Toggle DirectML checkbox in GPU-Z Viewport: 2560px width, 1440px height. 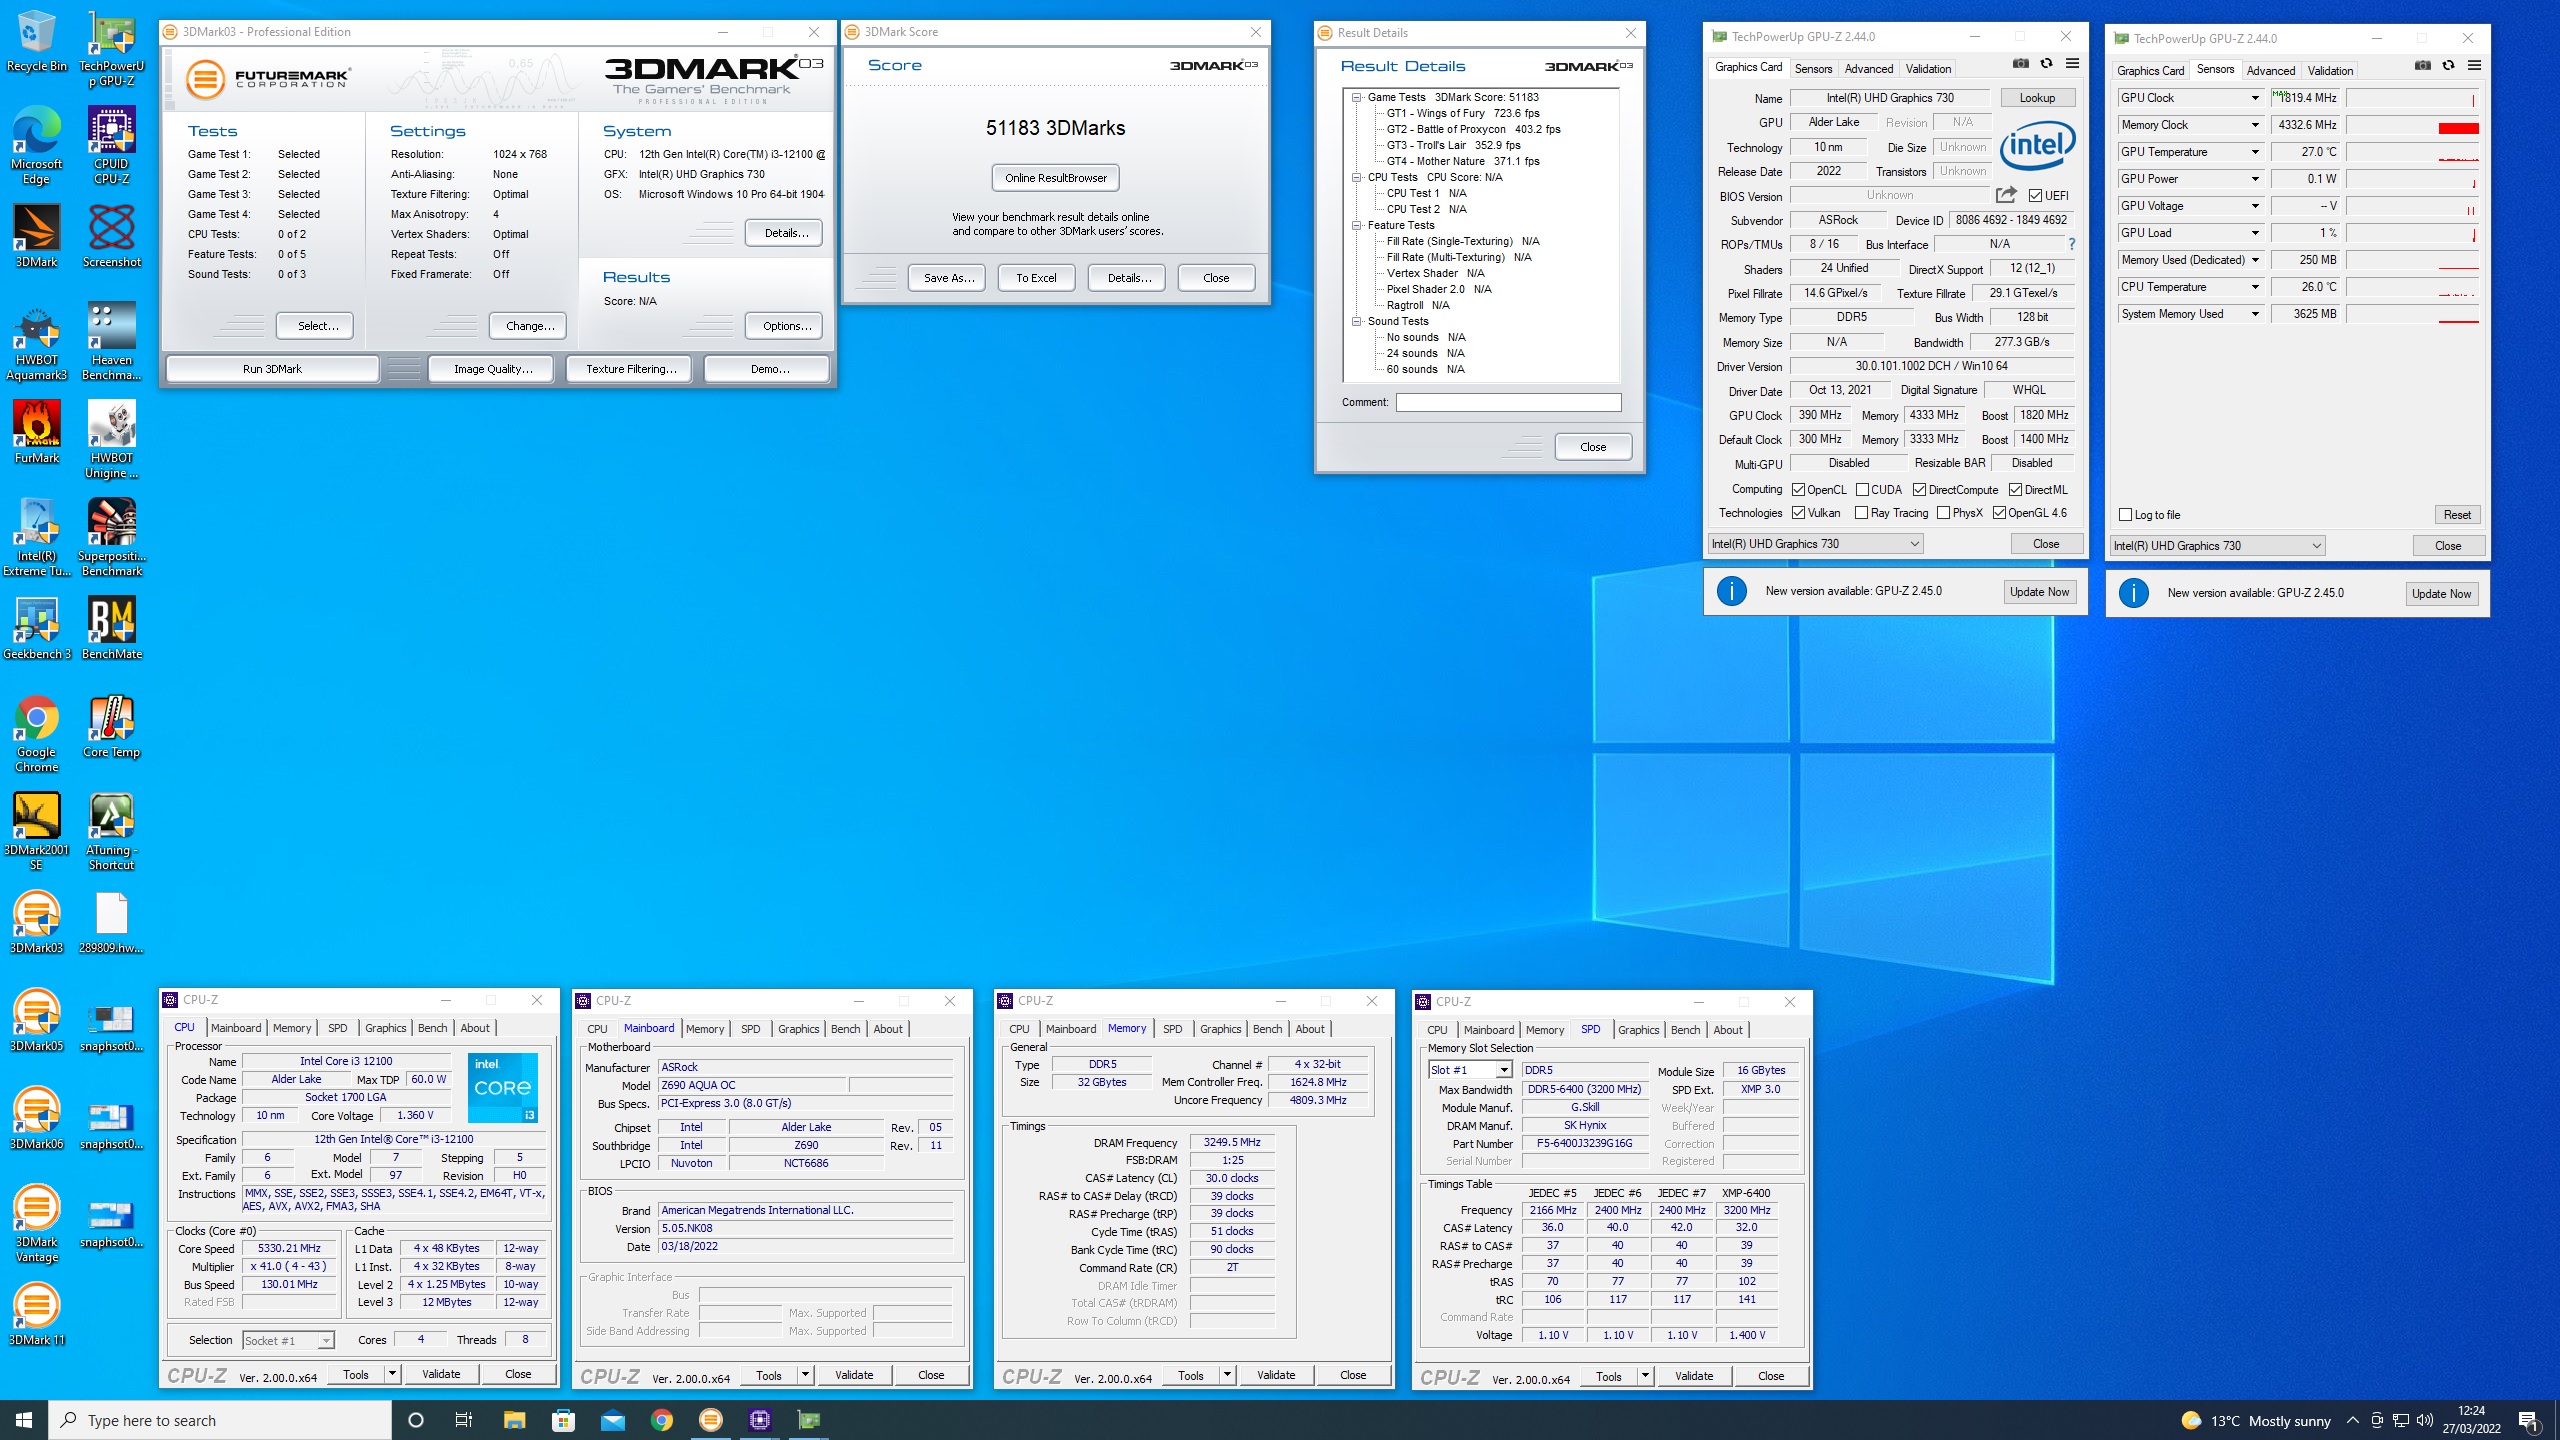(x=2015, y=490)
